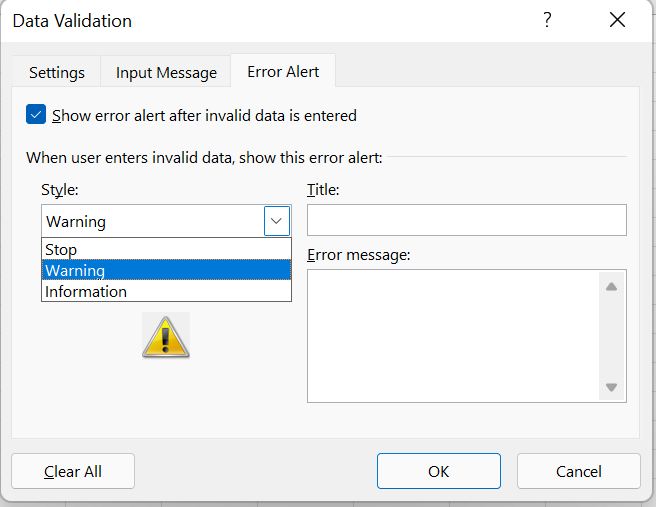Image resolution: width=656 pixels, height=507 pixels.
Task: Click the Clear All button
Action: pos(73,471)
